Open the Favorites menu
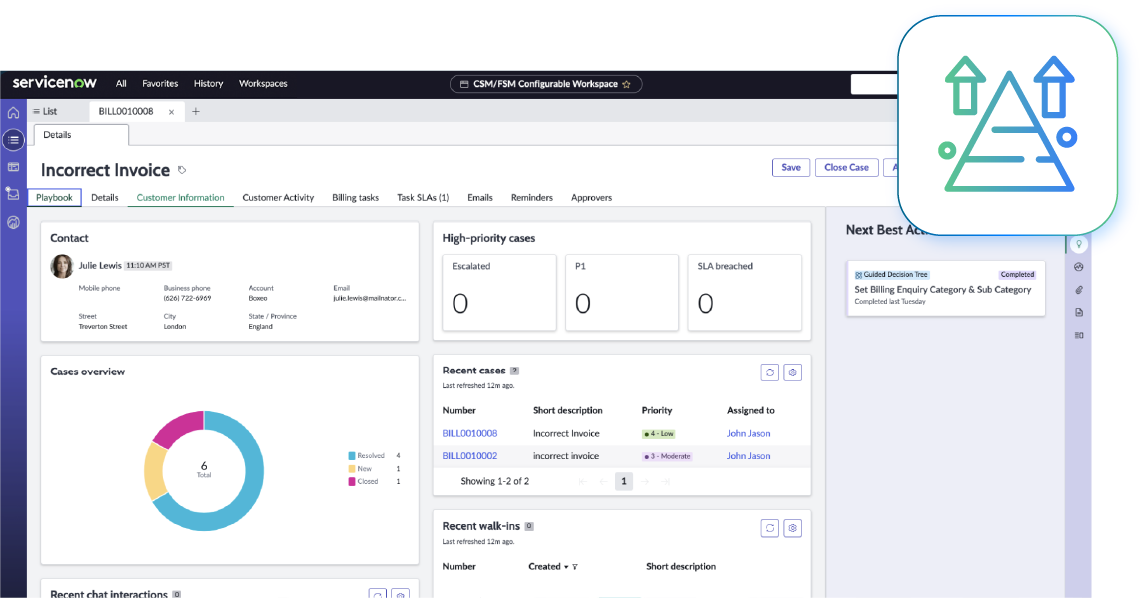The height and width of the screenshot is (598, 1144). pyautogui.click(x=160, y=84)
